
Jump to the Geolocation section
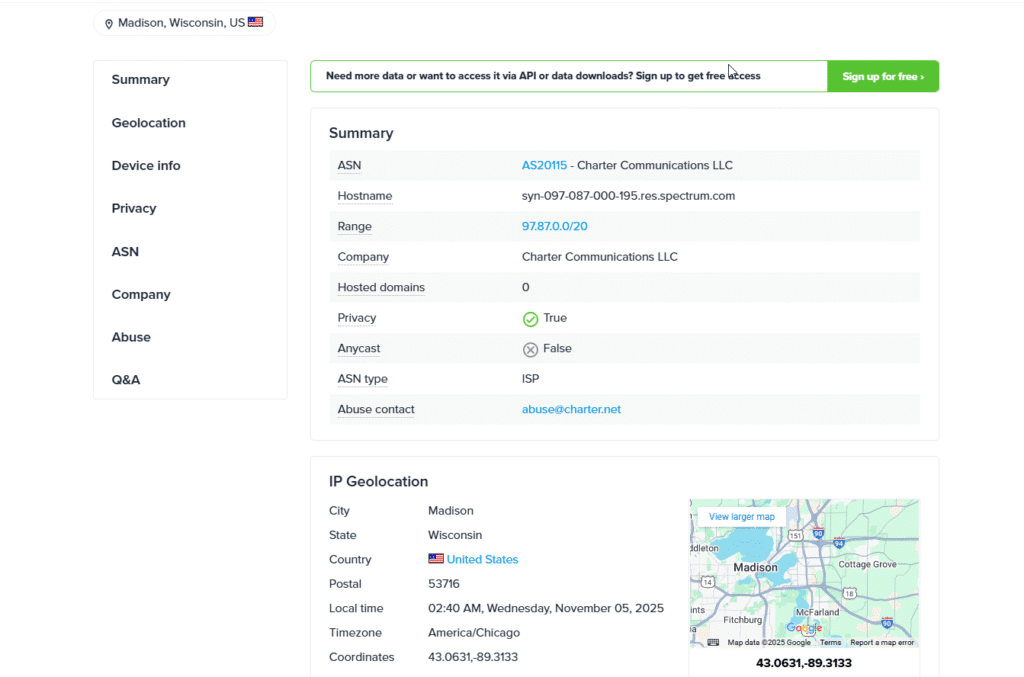coord(149,123)
